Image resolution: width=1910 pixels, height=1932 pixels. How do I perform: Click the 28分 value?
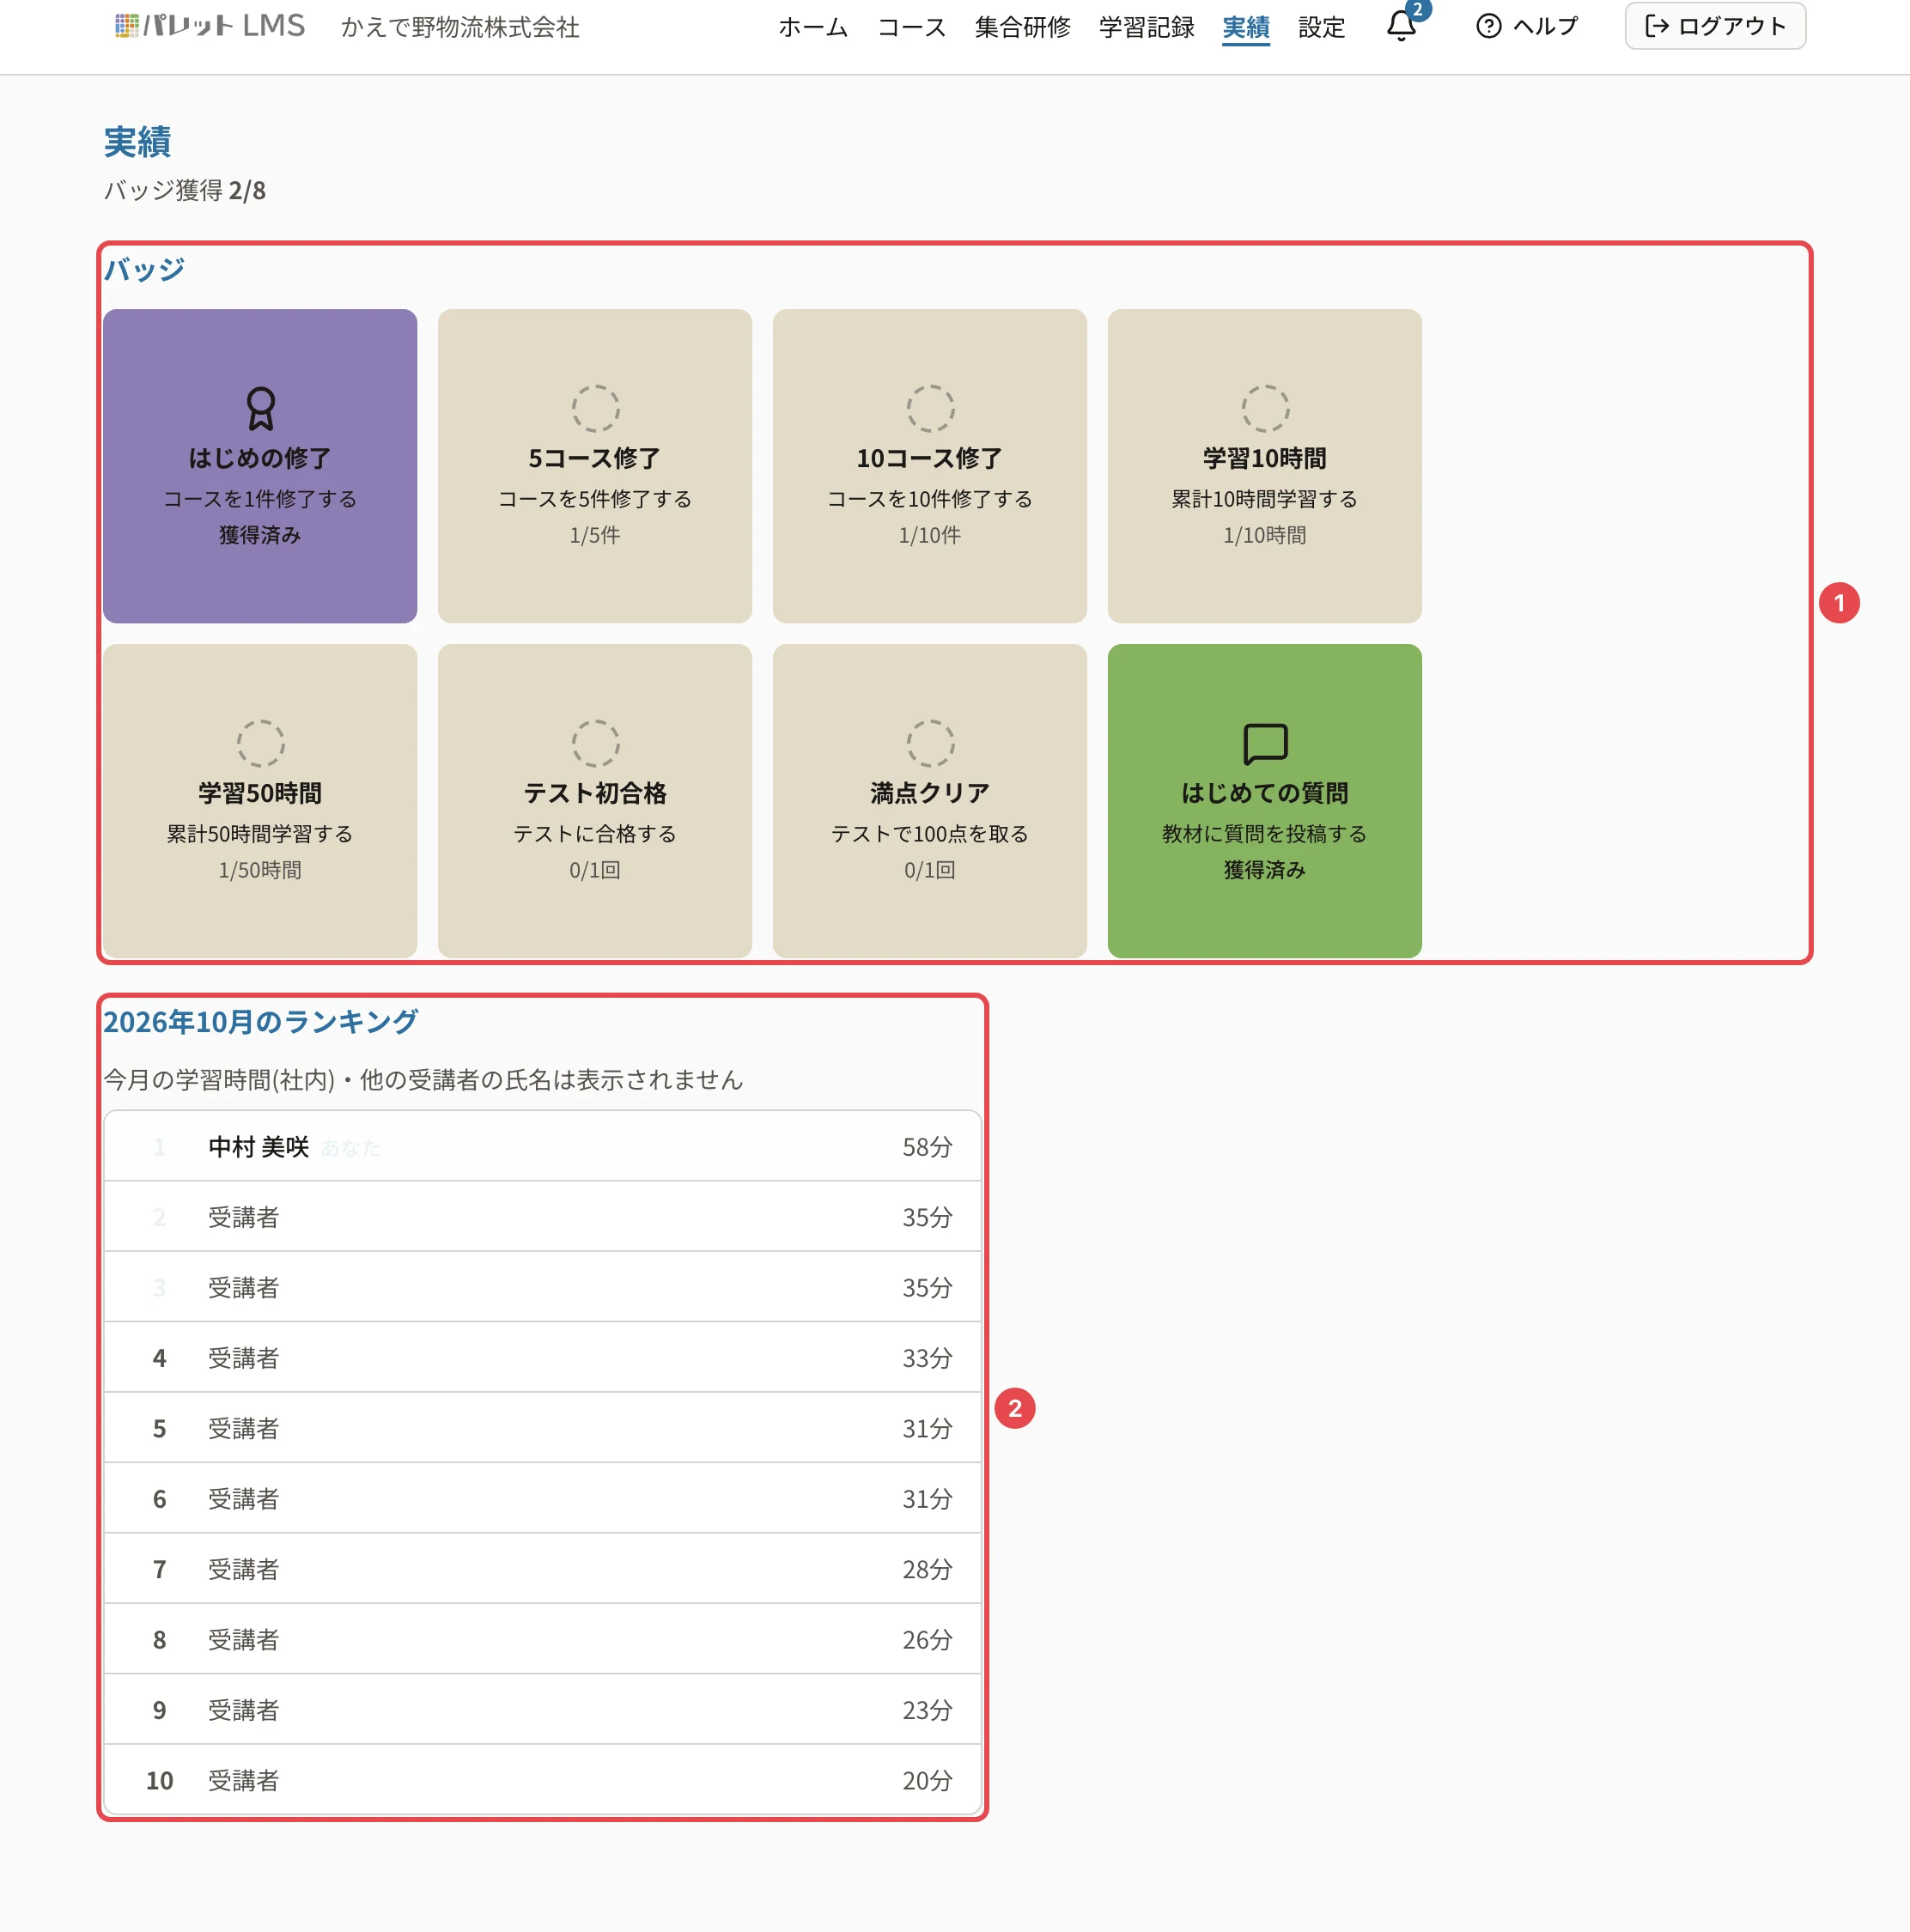(927, 1569)
